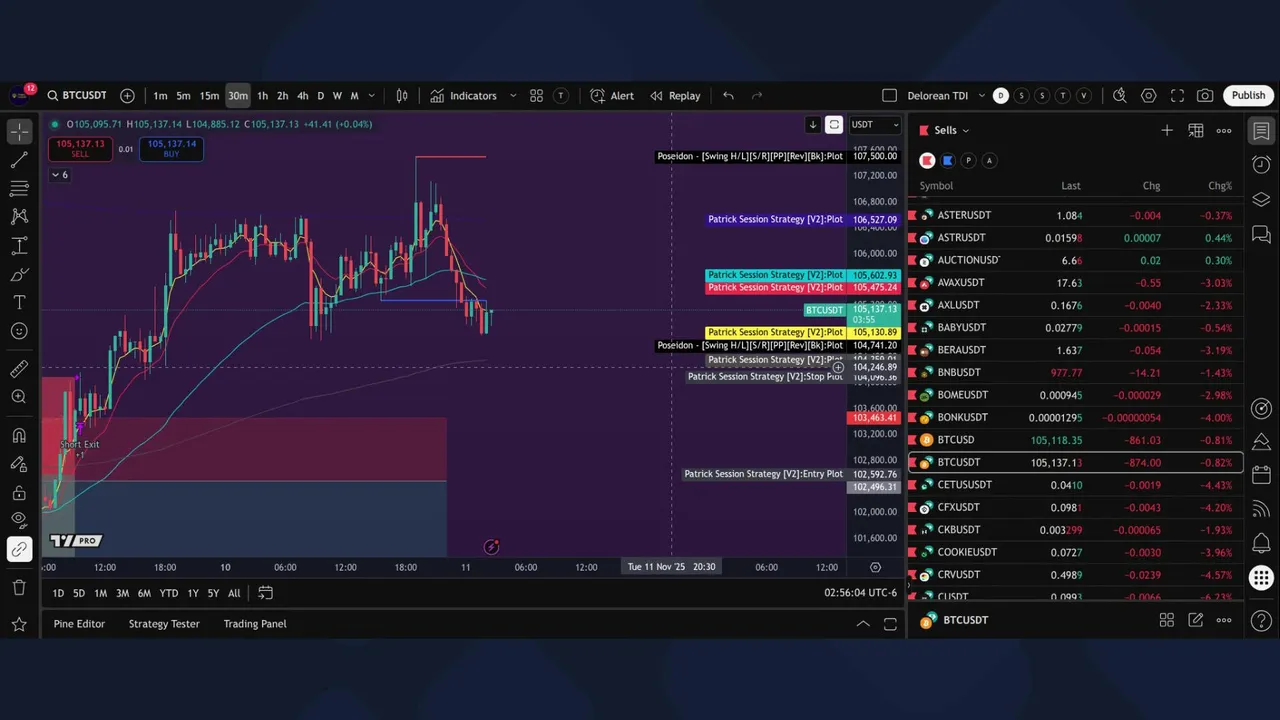This screenshot has height=720, width=1280.
Task: Expand favorite indicators dropdown arrow
Action: [513, 96]
